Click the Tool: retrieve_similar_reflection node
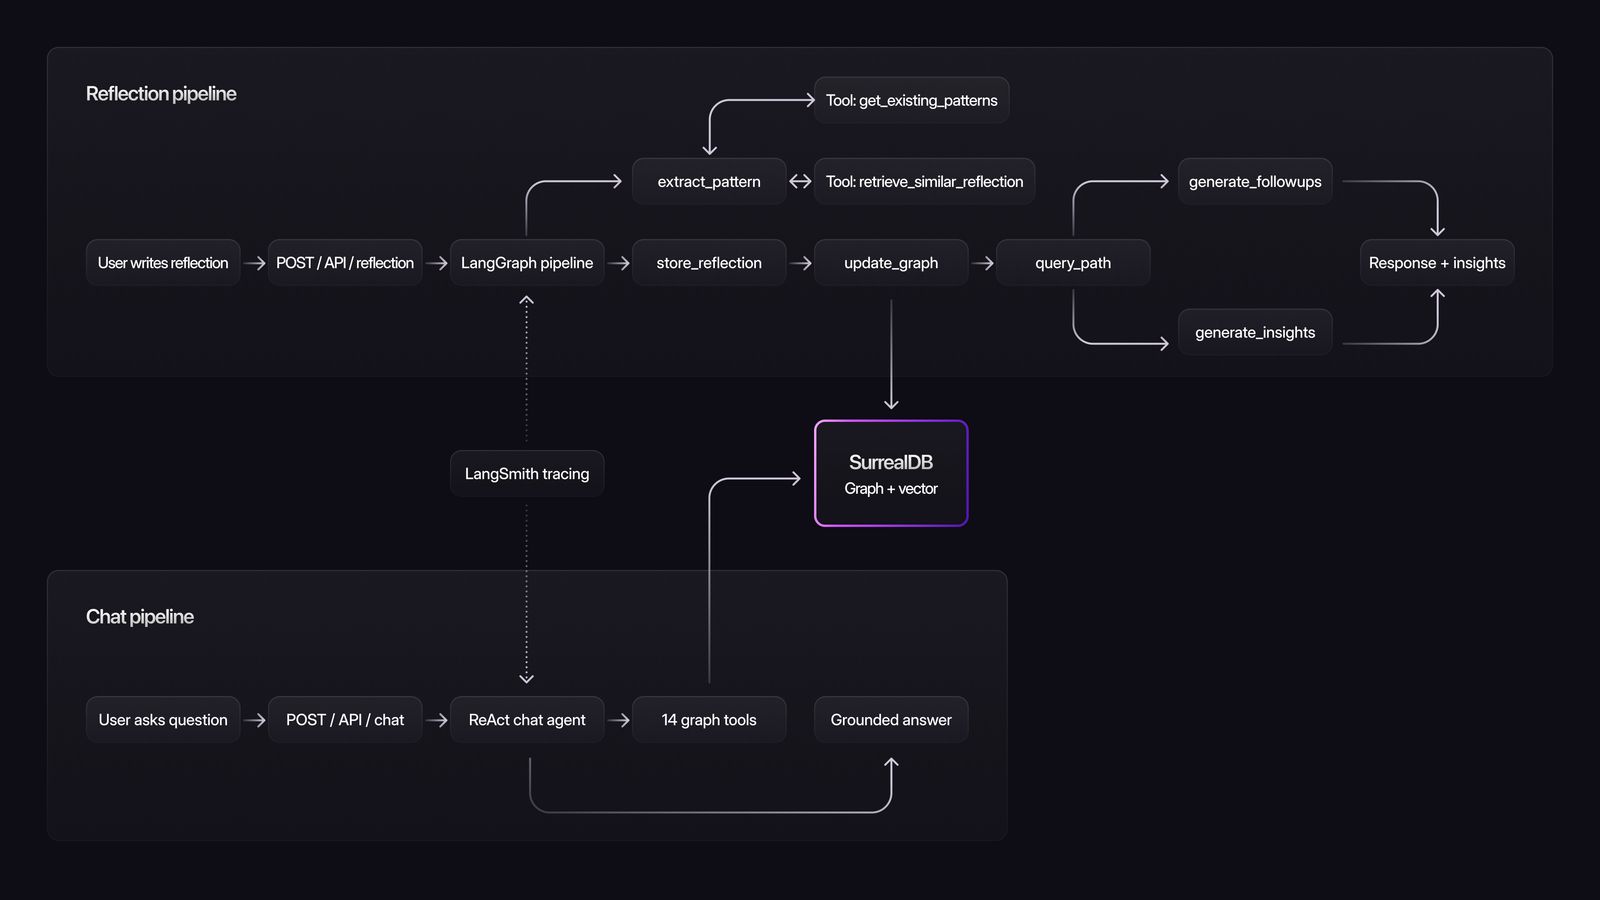The image size is (1600, 900). pos(924,181)
